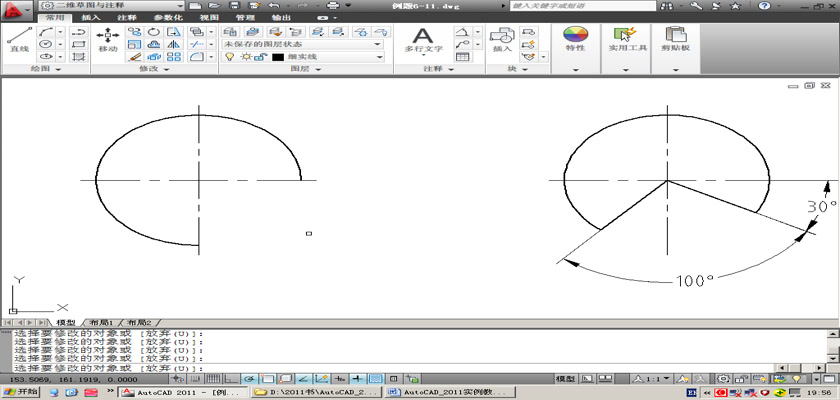
Task: Switch to AutoCAD 2011 taskbar button
Action: point(183,393)
